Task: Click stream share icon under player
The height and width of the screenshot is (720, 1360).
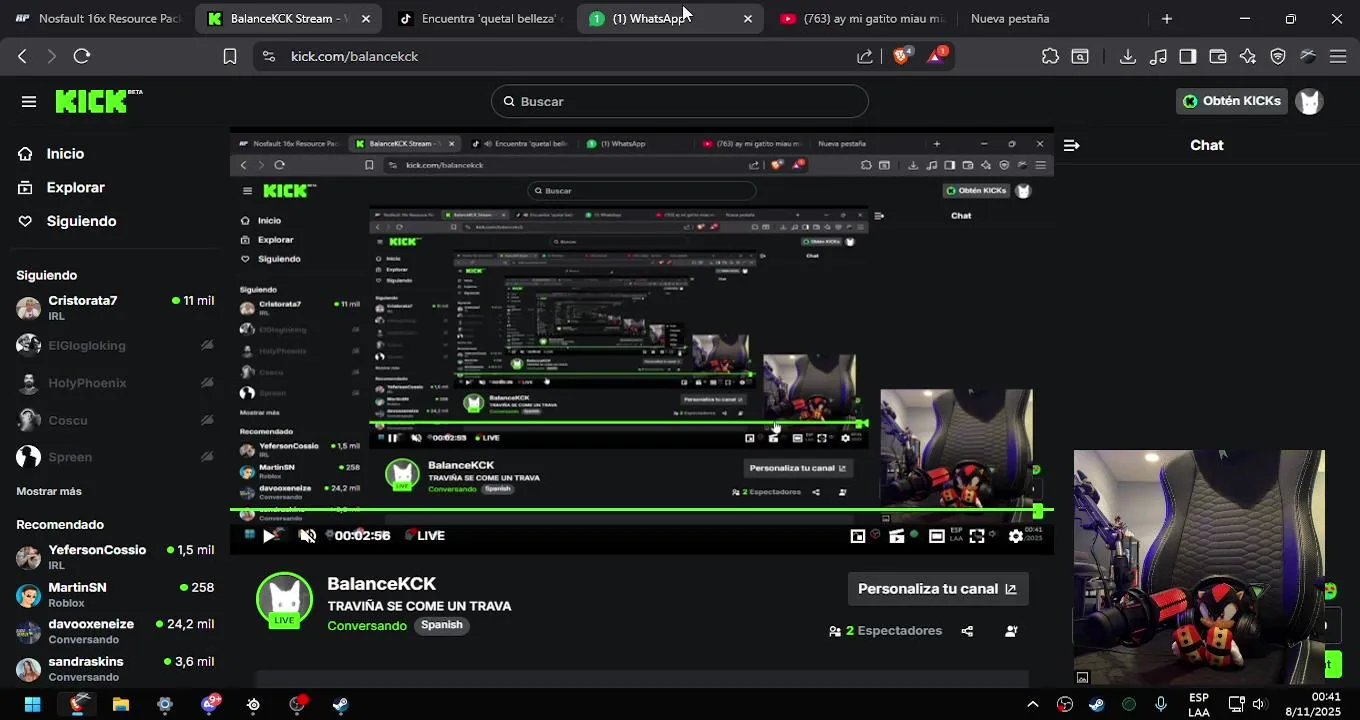Action: (967, 631)
